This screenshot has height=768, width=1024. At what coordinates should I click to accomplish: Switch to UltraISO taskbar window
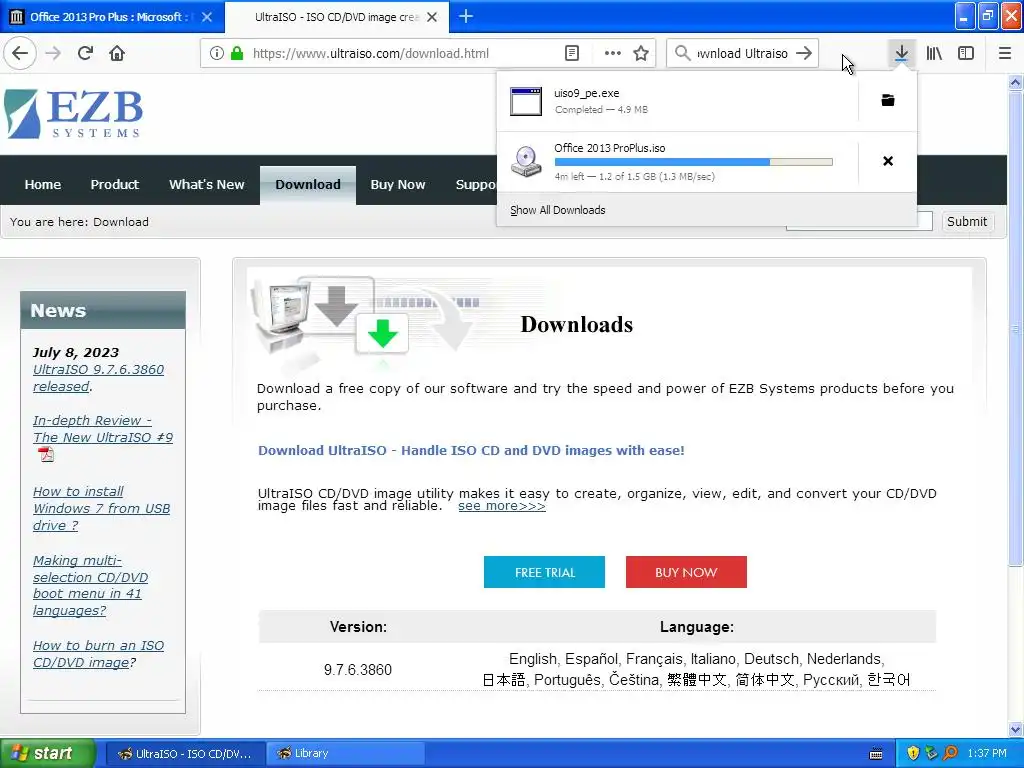(x=185, y=754)
